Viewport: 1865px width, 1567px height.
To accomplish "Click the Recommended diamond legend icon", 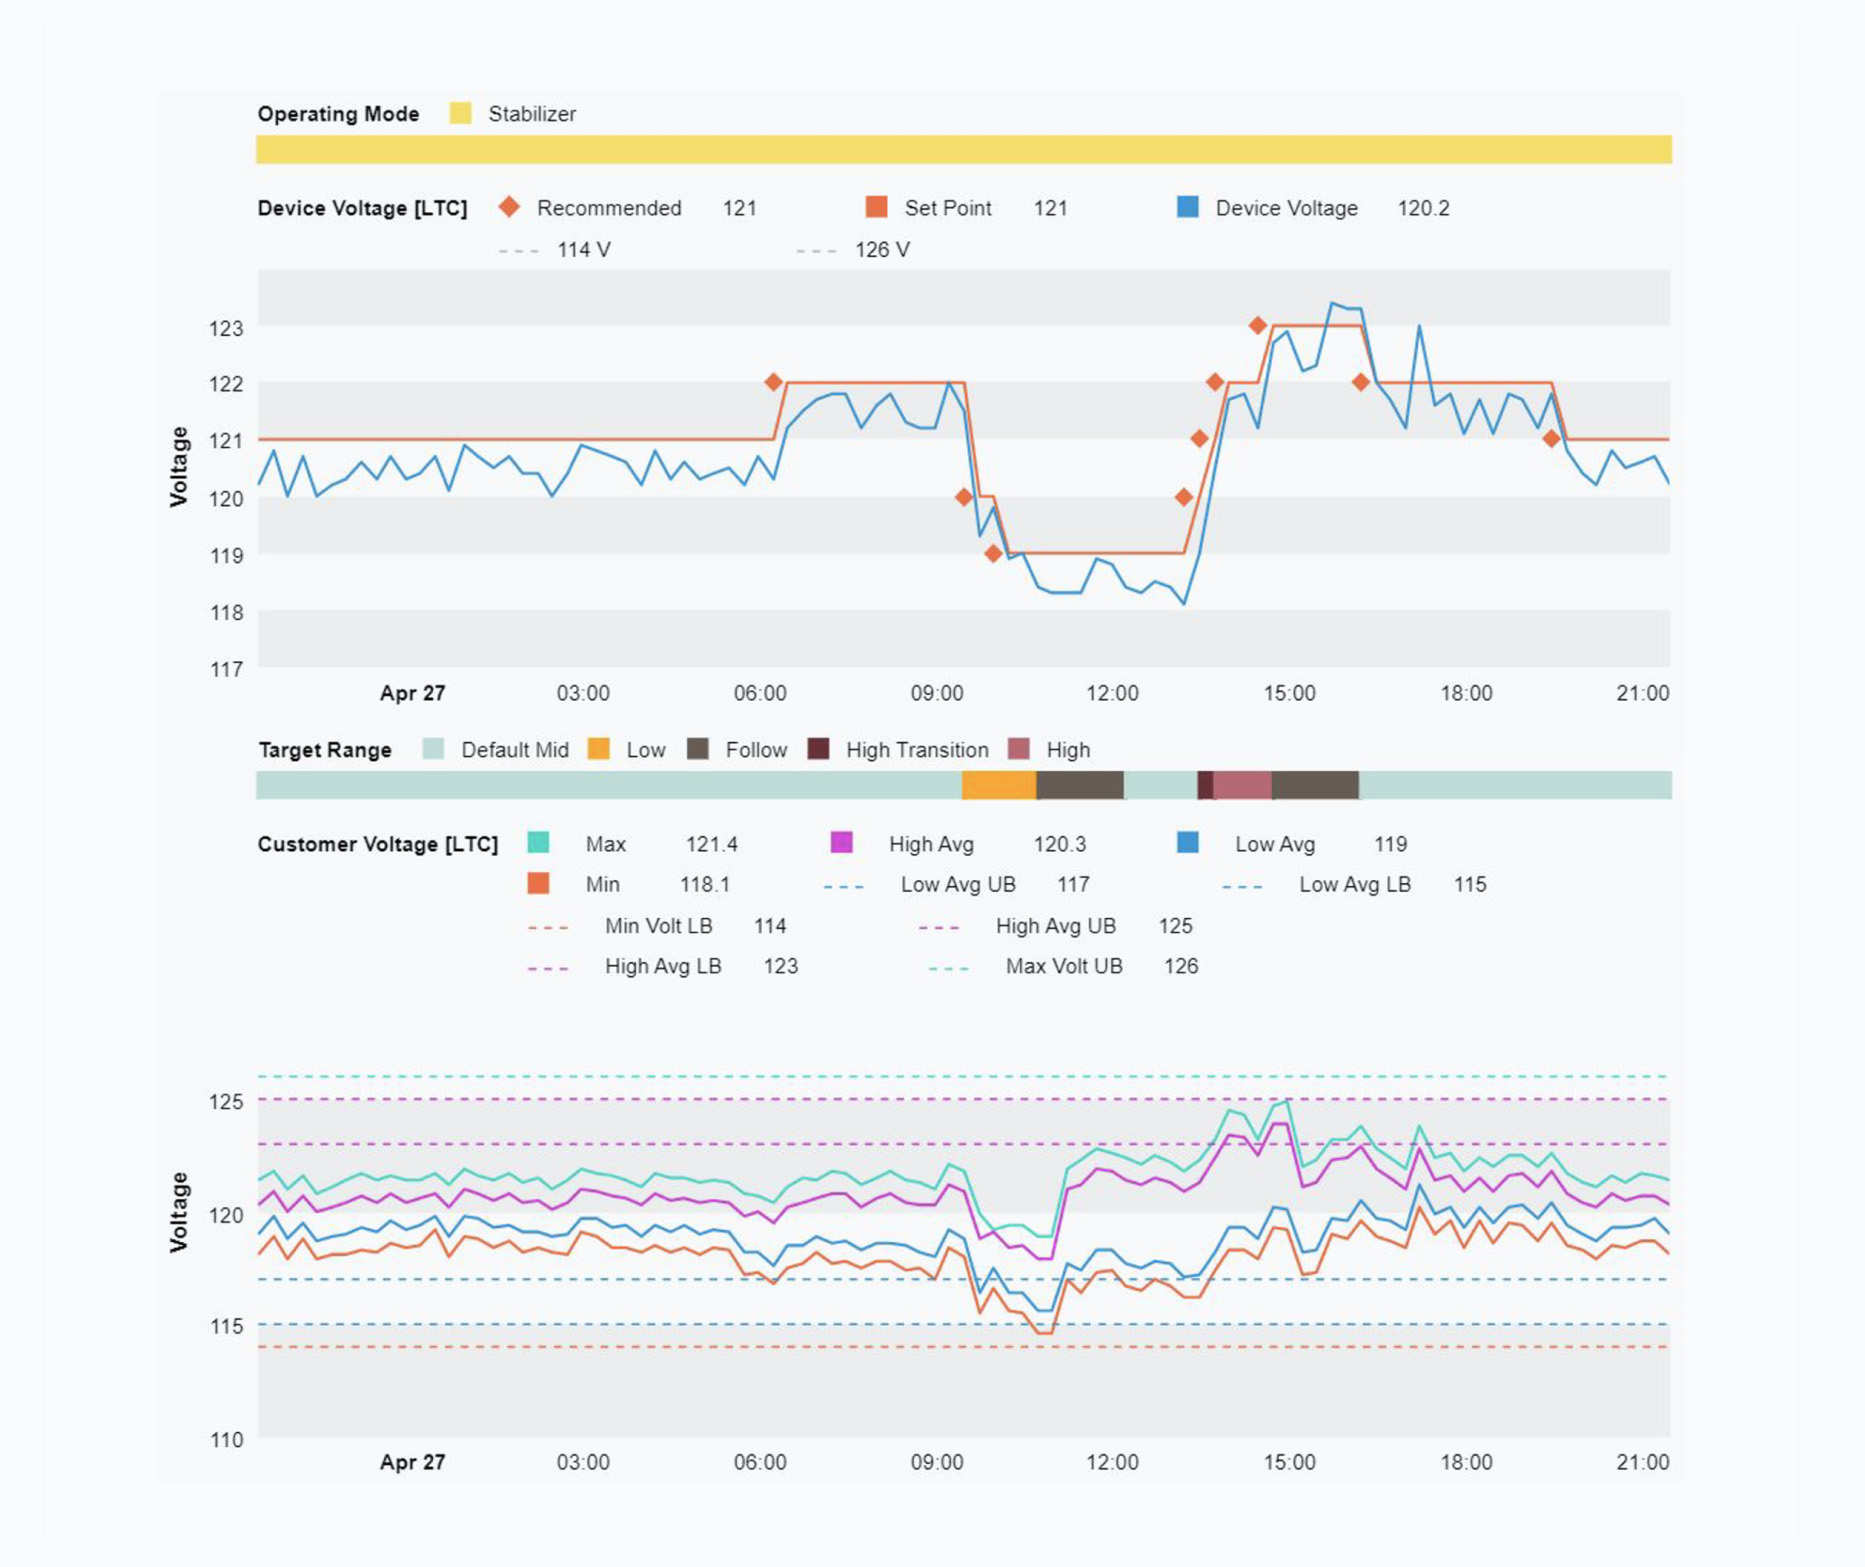I will [x=509, y=207].
